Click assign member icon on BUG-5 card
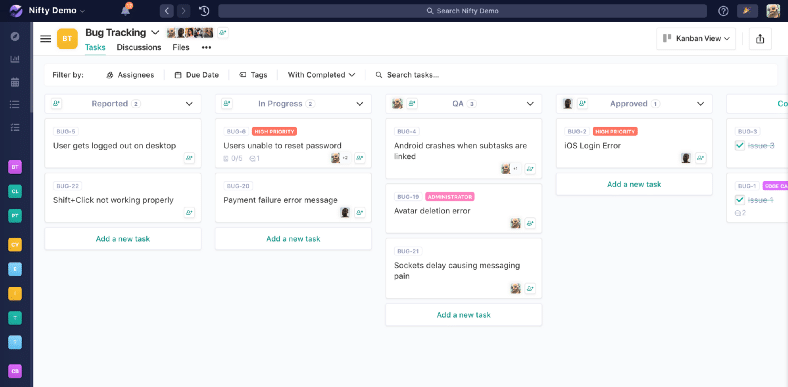 coord(189,158)
